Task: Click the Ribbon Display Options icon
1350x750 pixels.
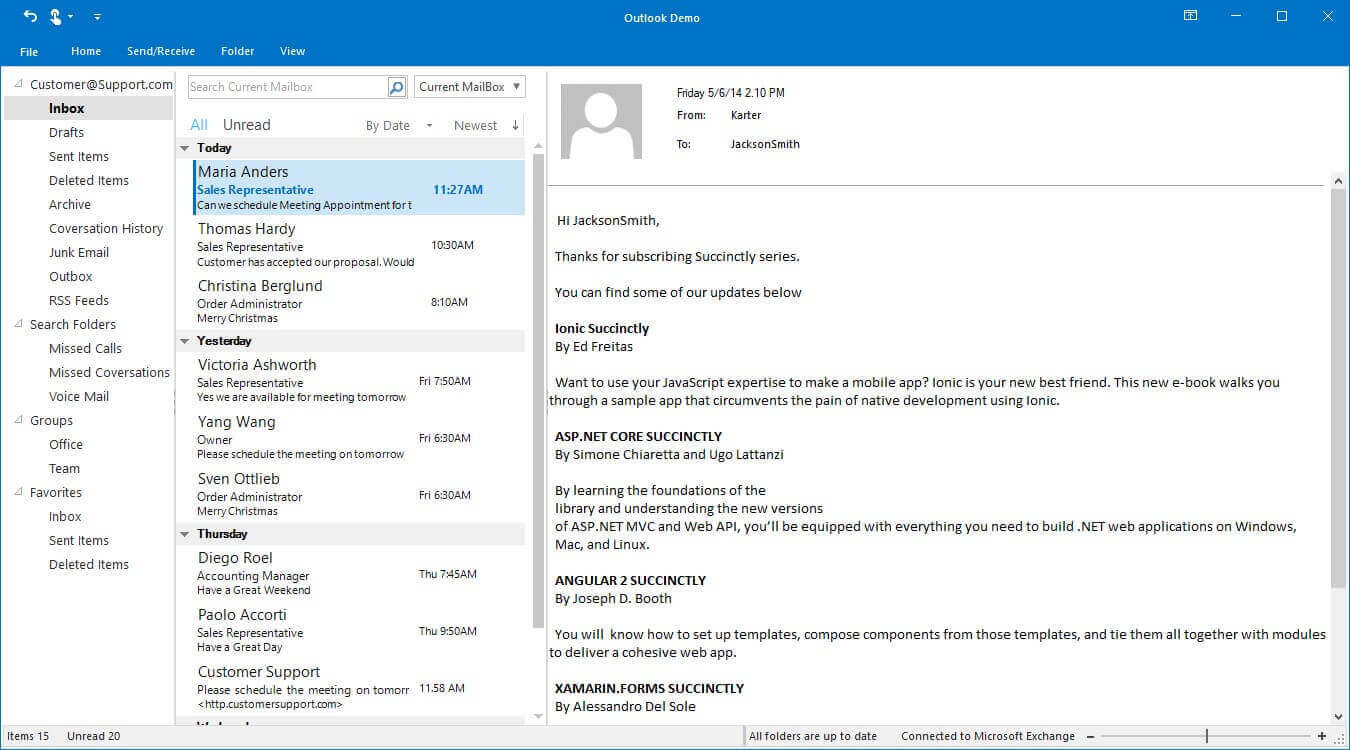Action: [x=1190, y=16]
